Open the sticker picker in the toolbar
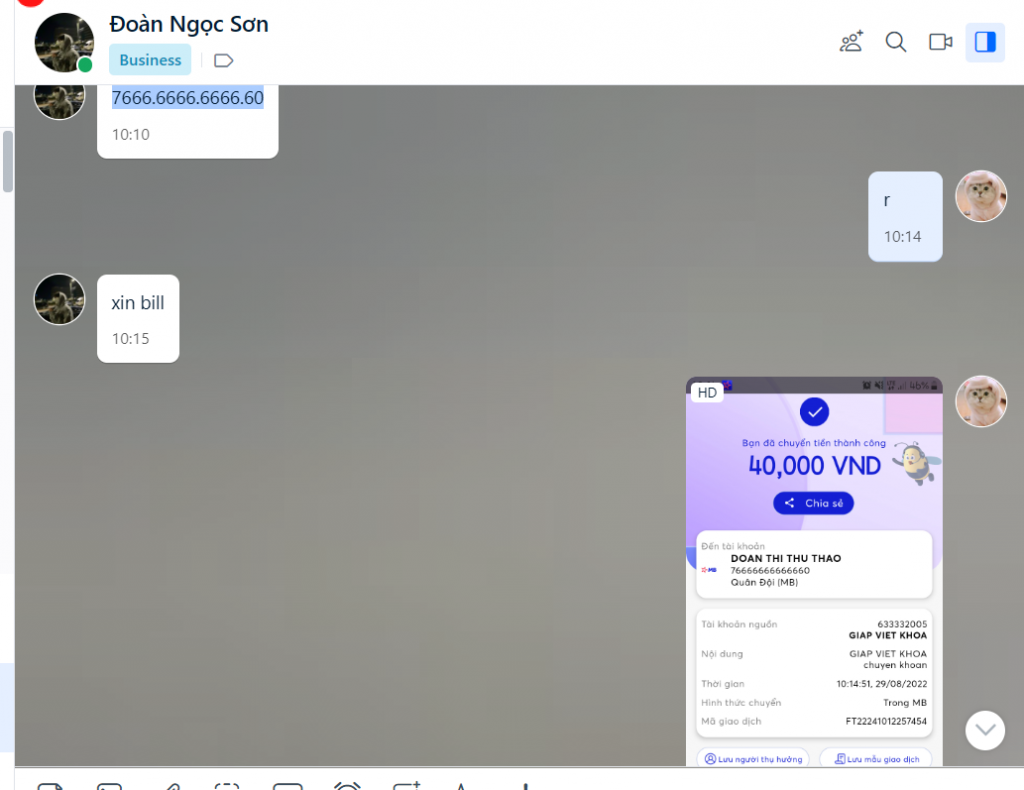1024x790 pixels. click(48, 786)
